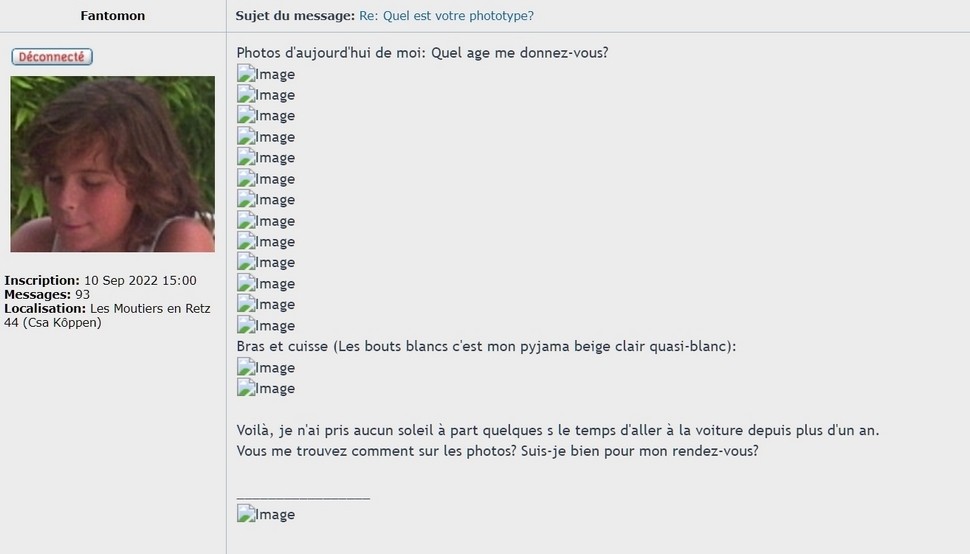Select the eighth broken image in photos list

pos(266,221)
